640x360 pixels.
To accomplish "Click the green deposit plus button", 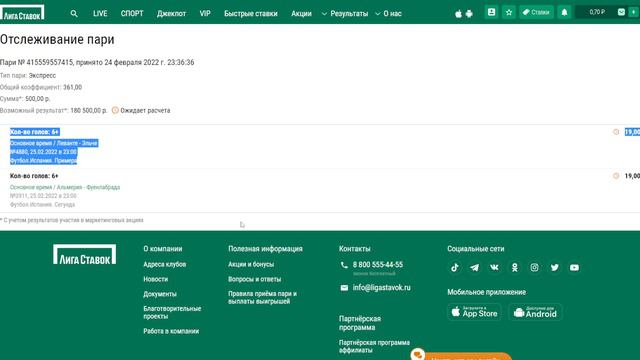I will coord(633,12).
